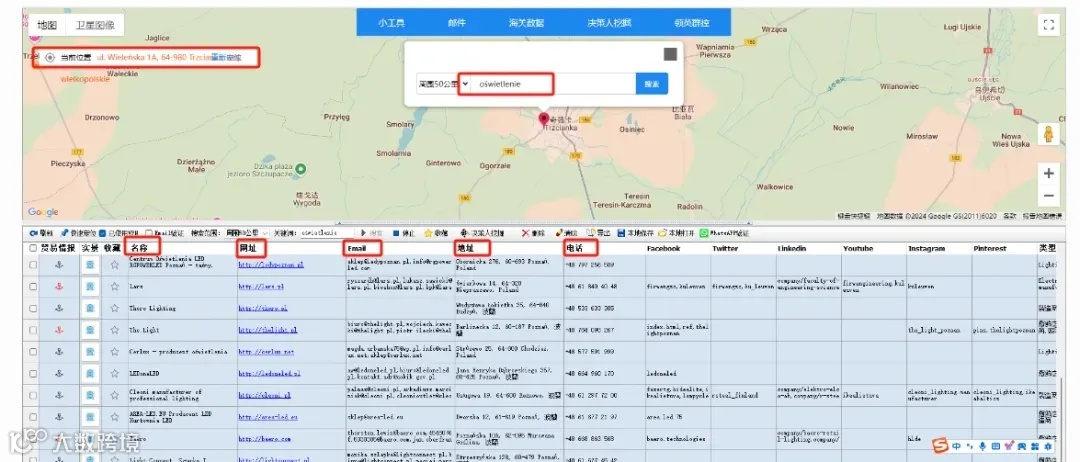Toggle fullscreen map view icon
The height and width of the screenshot is (462, 1080).
pos(1048,25)
